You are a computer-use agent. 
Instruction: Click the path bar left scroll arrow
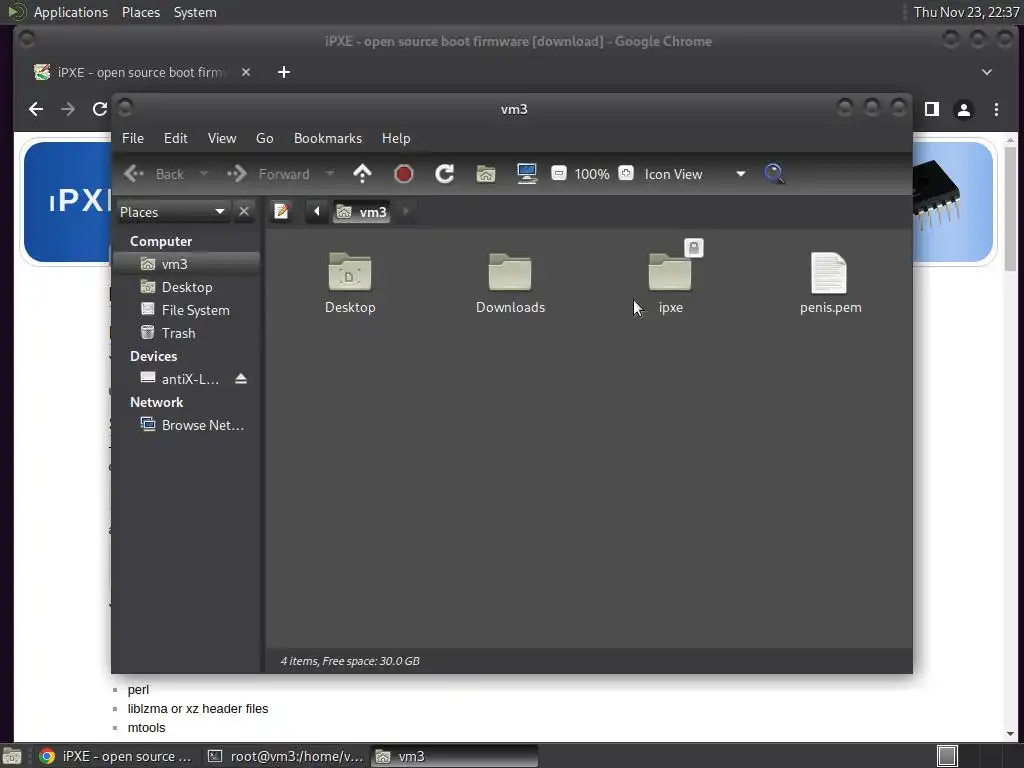(317, 212)
